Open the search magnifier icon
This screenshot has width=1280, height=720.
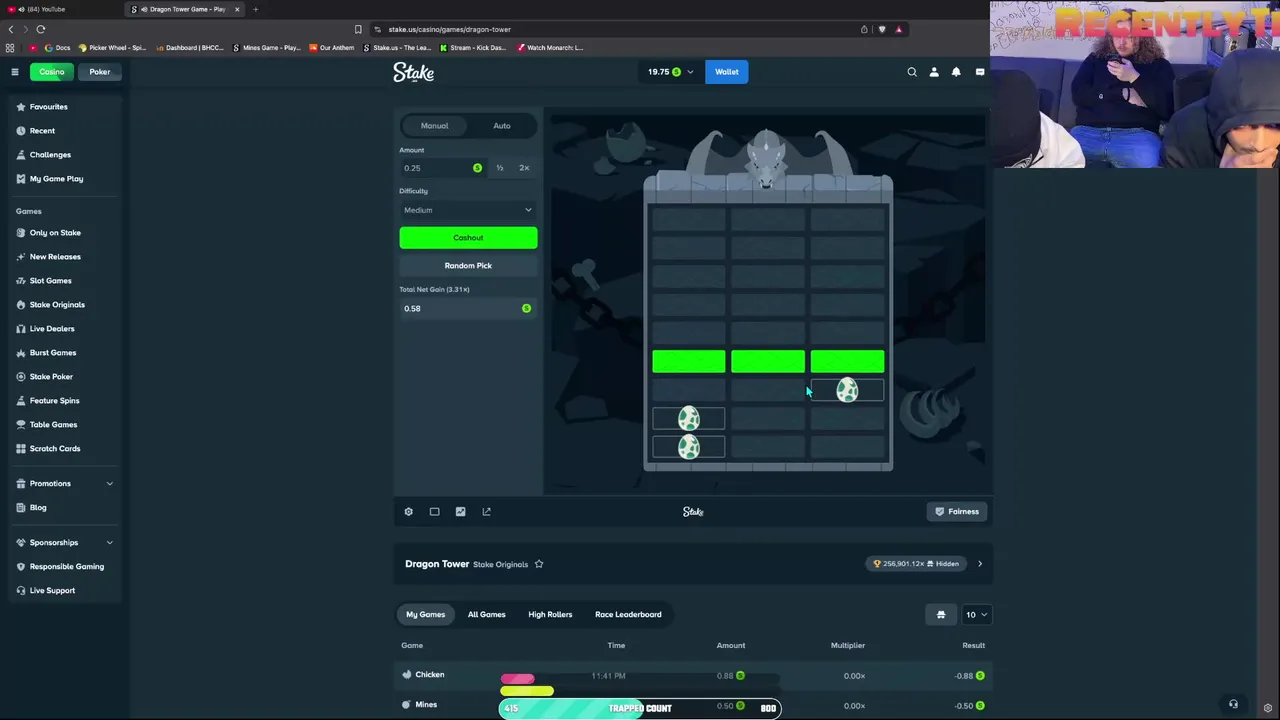coord(912,72)
